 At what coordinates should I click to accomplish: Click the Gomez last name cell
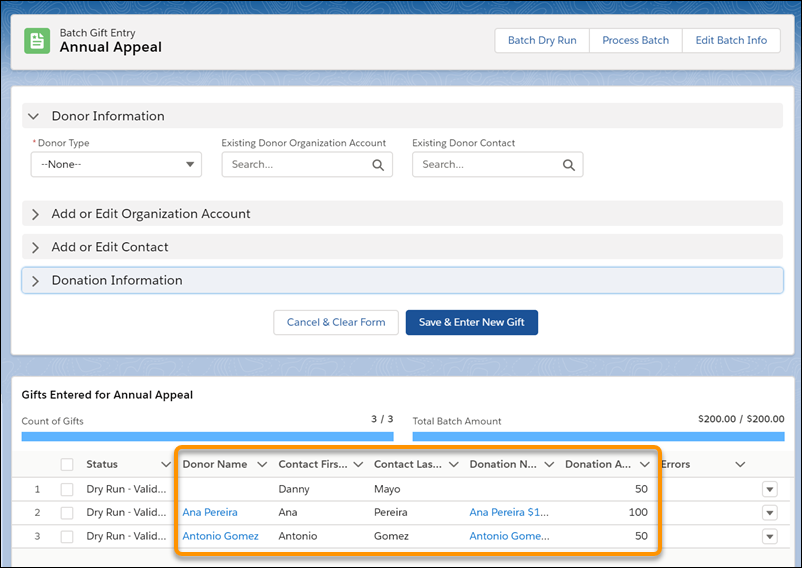[391, 536]
